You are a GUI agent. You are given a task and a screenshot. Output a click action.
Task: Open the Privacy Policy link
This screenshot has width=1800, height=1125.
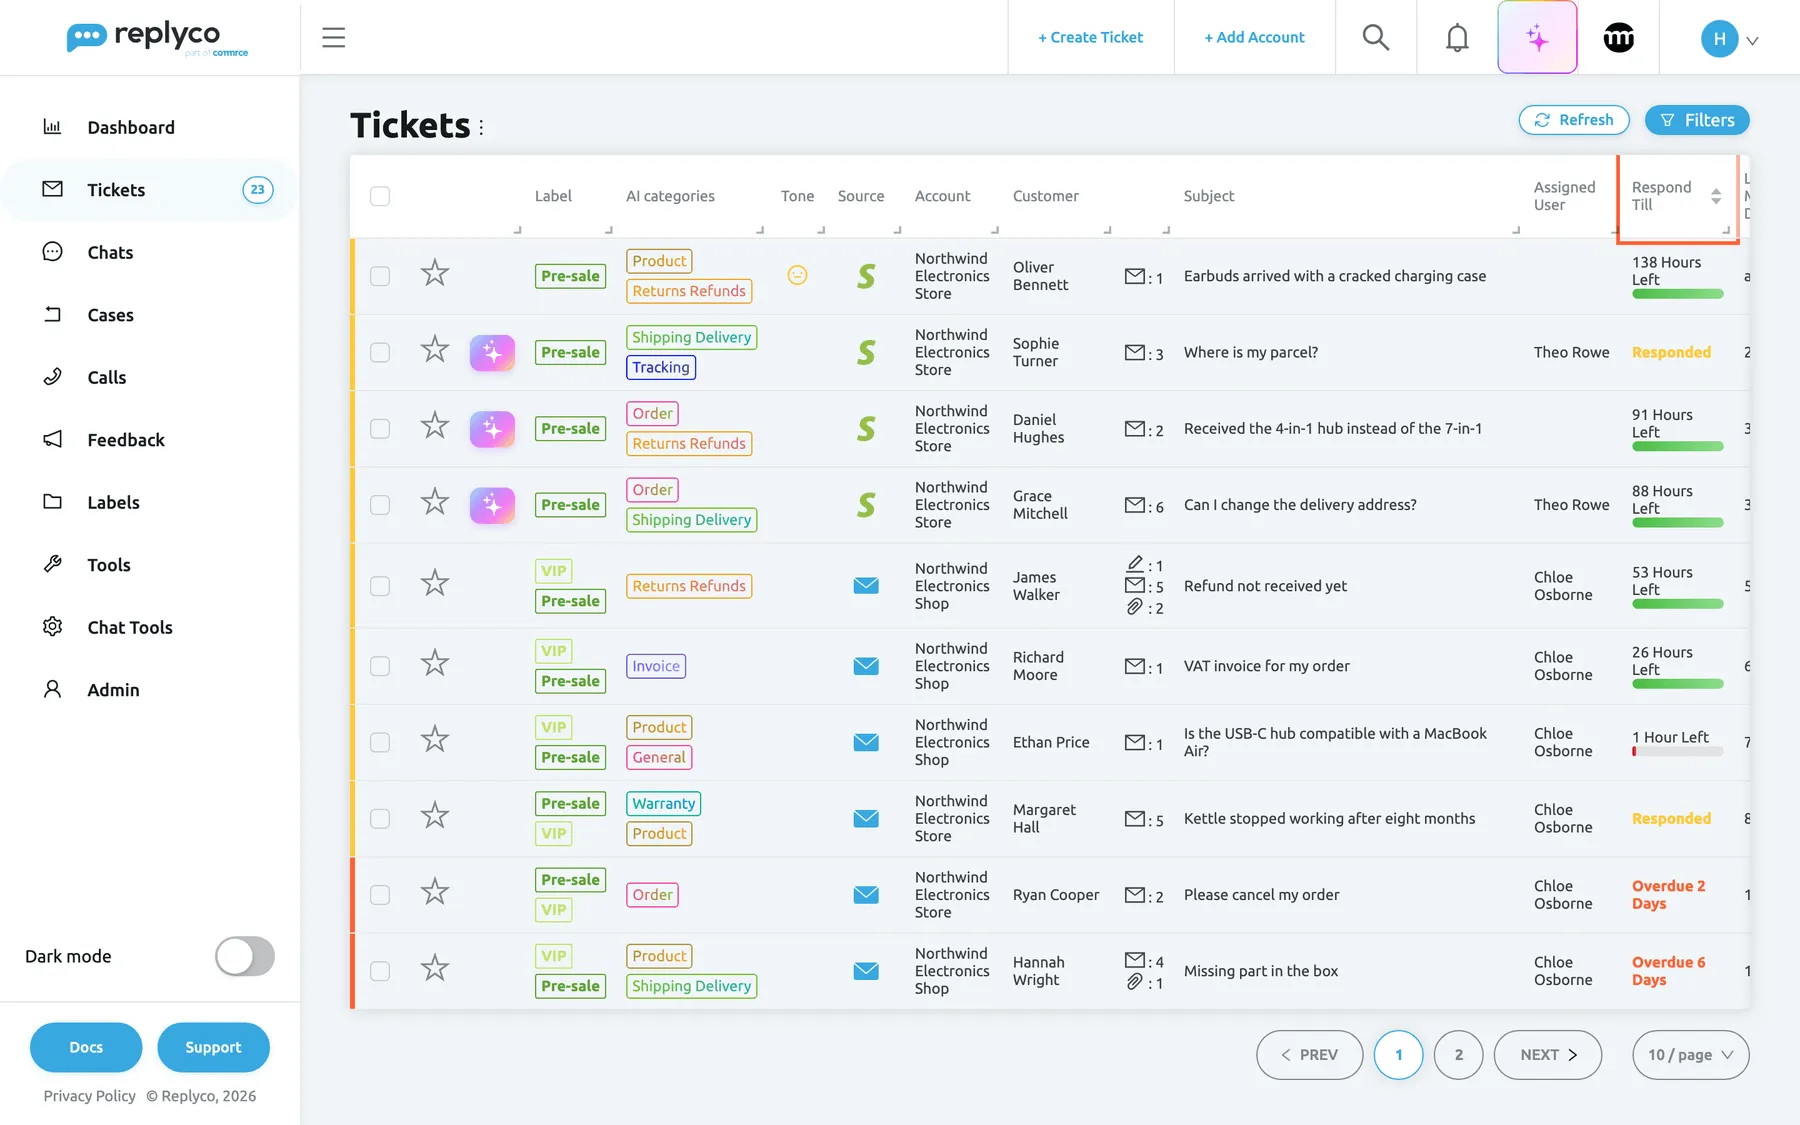[89, 1096]
